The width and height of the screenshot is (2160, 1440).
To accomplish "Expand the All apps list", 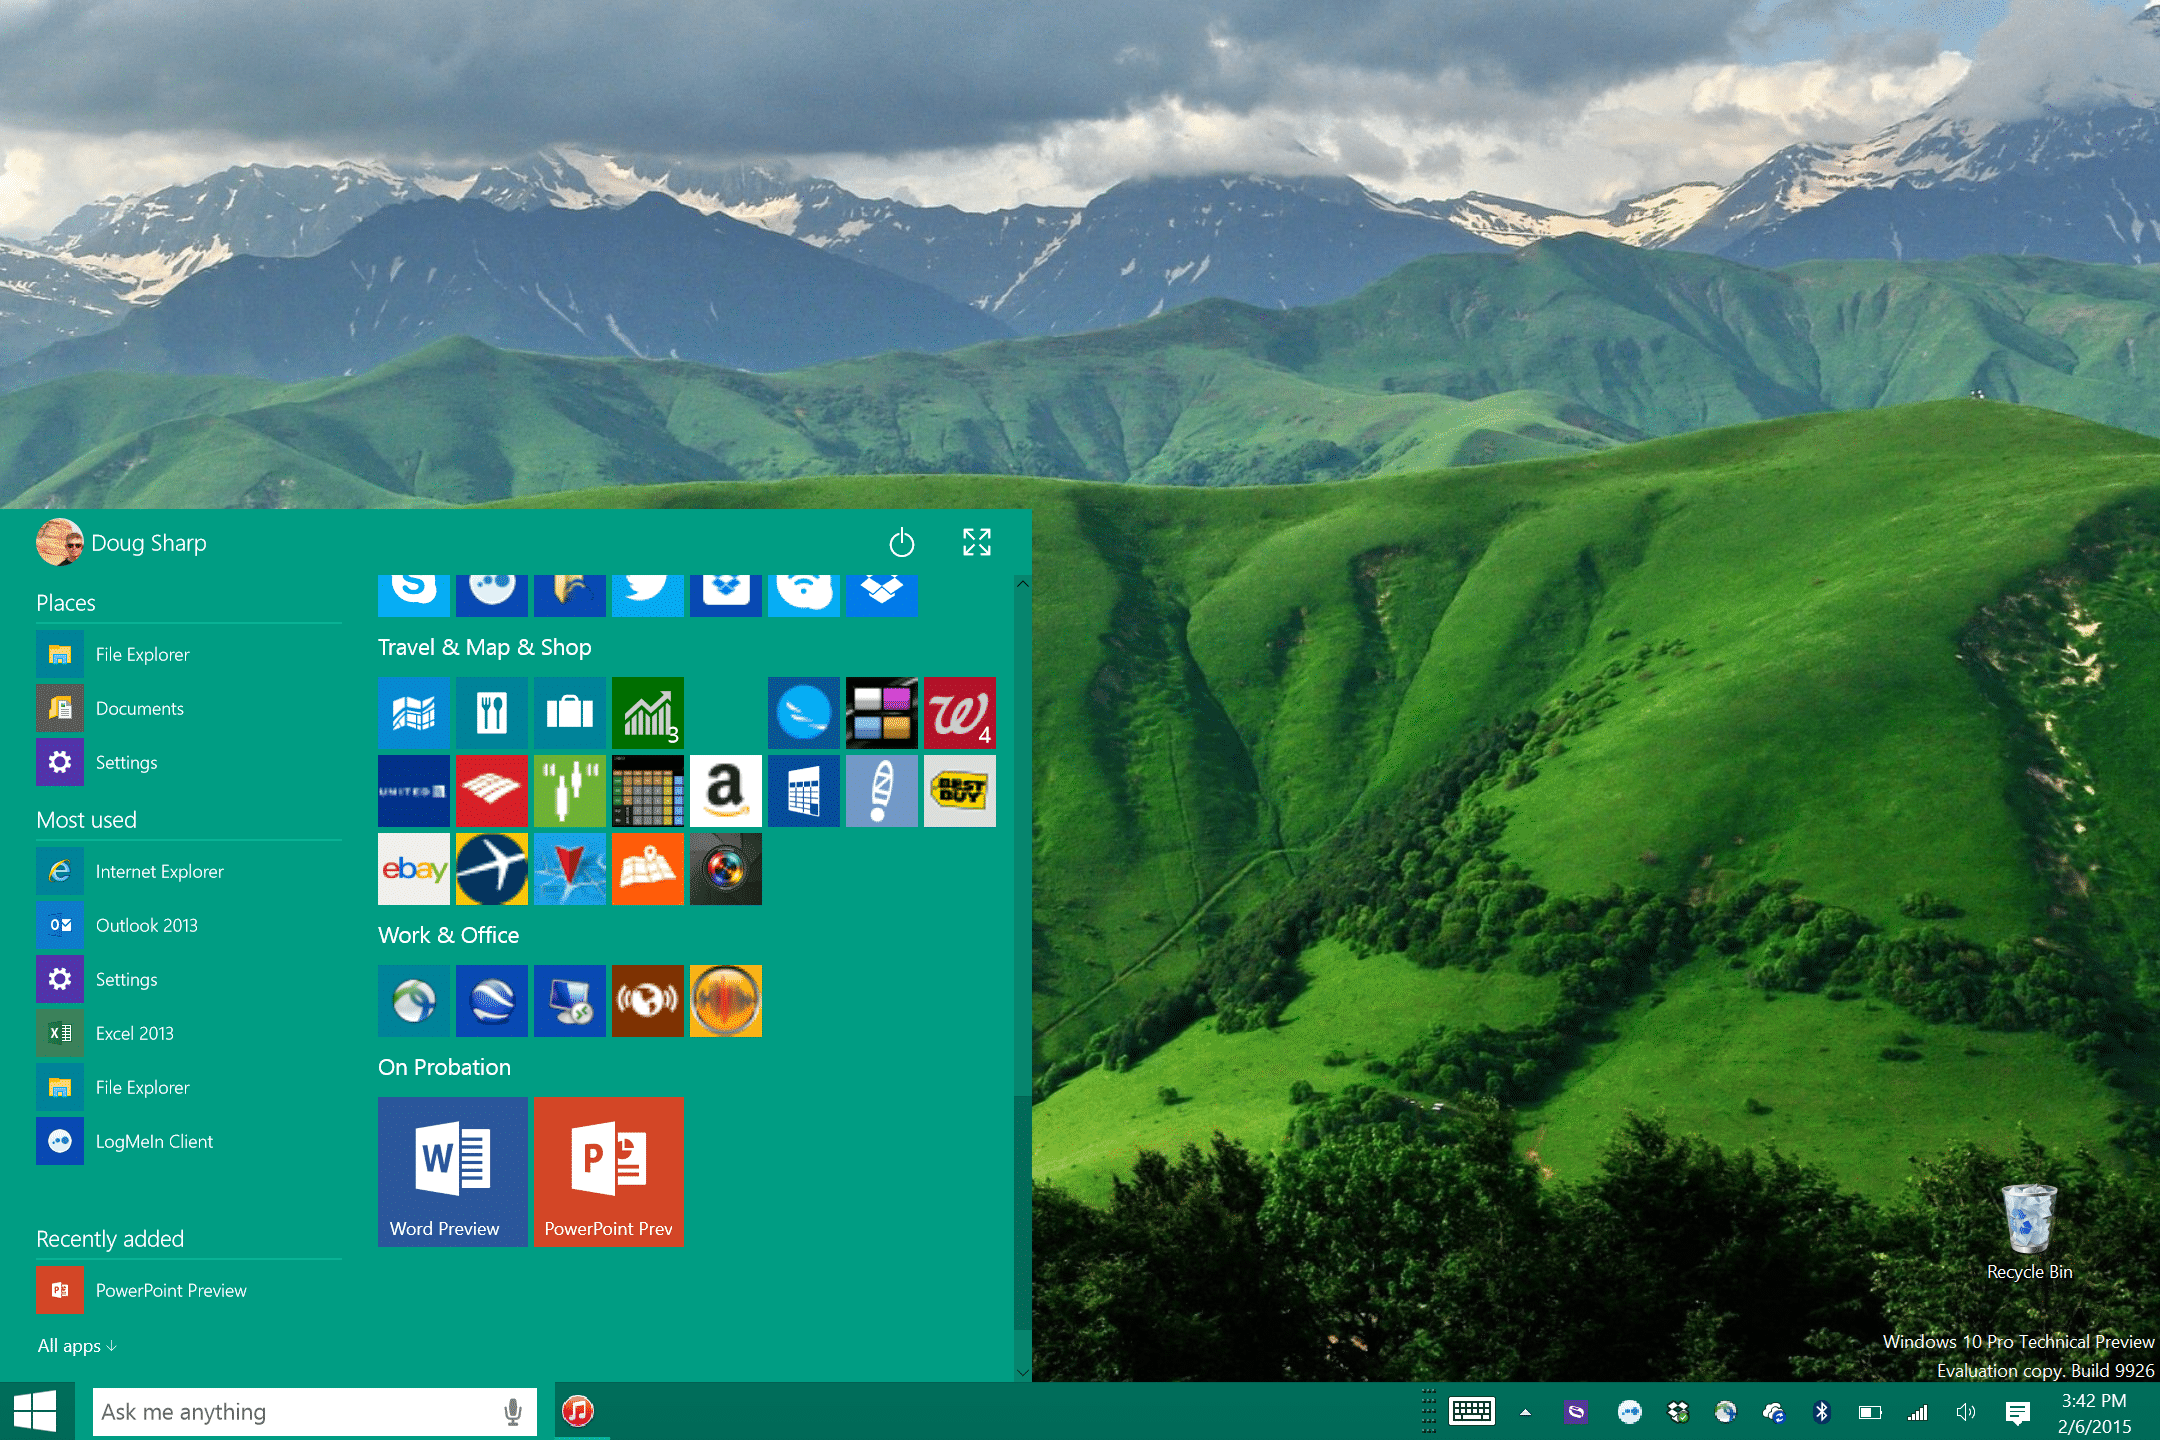I will coord(77,1345).
